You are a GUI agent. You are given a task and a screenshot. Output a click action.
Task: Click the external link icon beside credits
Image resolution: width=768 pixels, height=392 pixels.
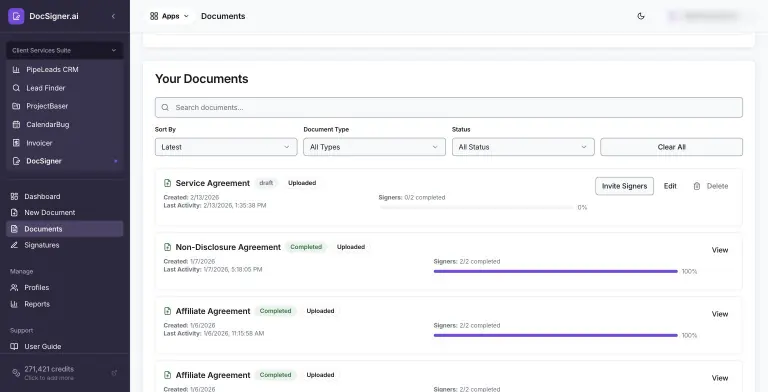point(114,373)
